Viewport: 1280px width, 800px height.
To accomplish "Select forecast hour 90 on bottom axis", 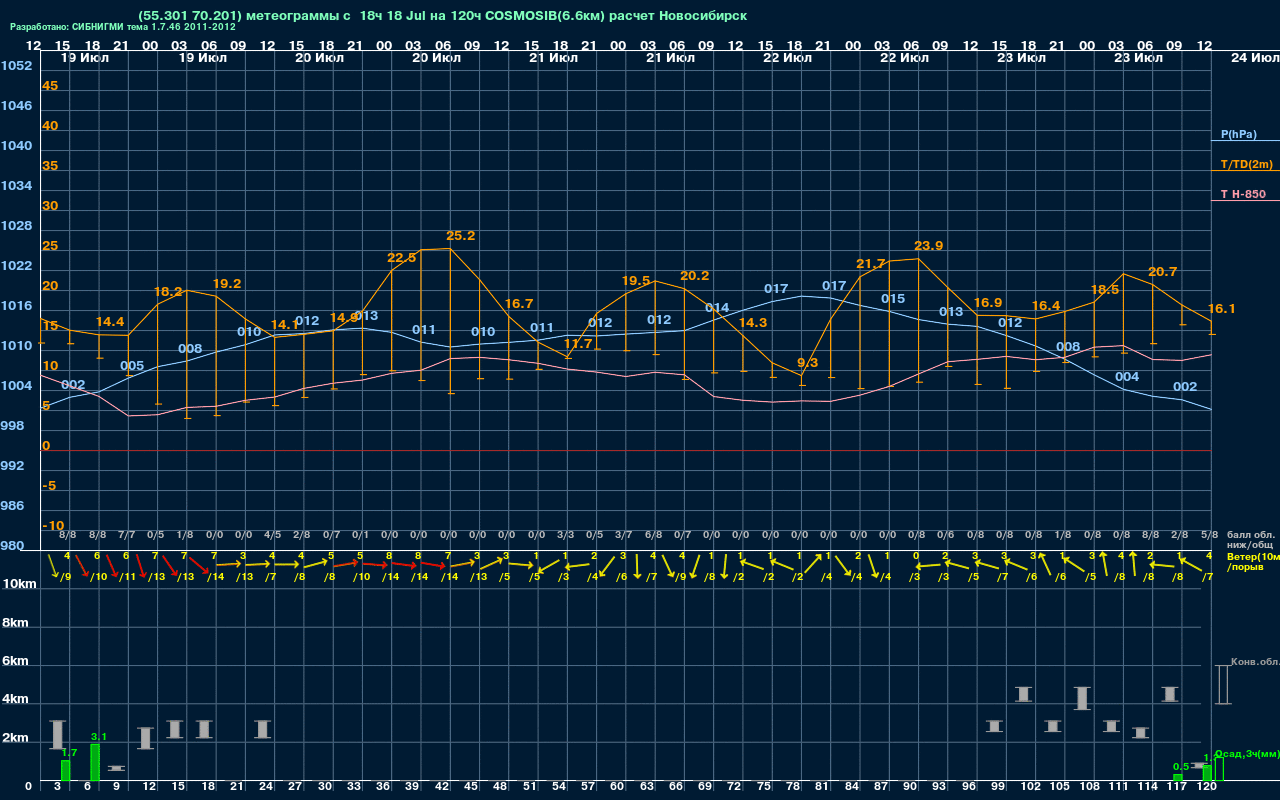I will click(910, 788).
